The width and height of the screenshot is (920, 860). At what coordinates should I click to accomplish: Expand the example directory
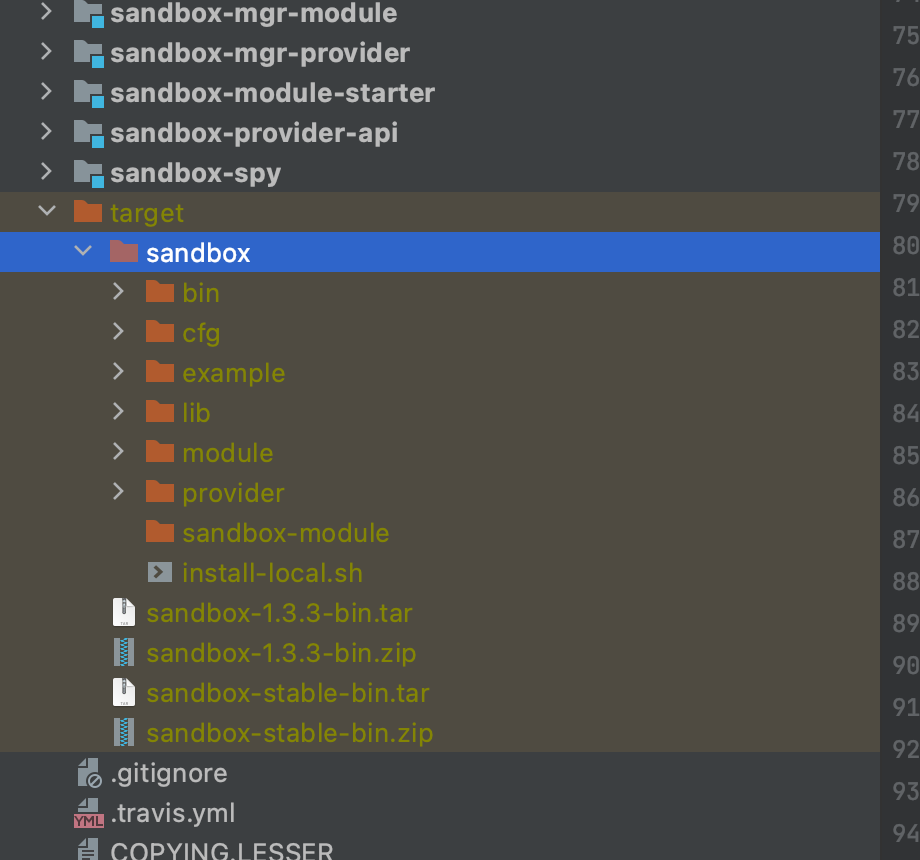click(118, 372)
